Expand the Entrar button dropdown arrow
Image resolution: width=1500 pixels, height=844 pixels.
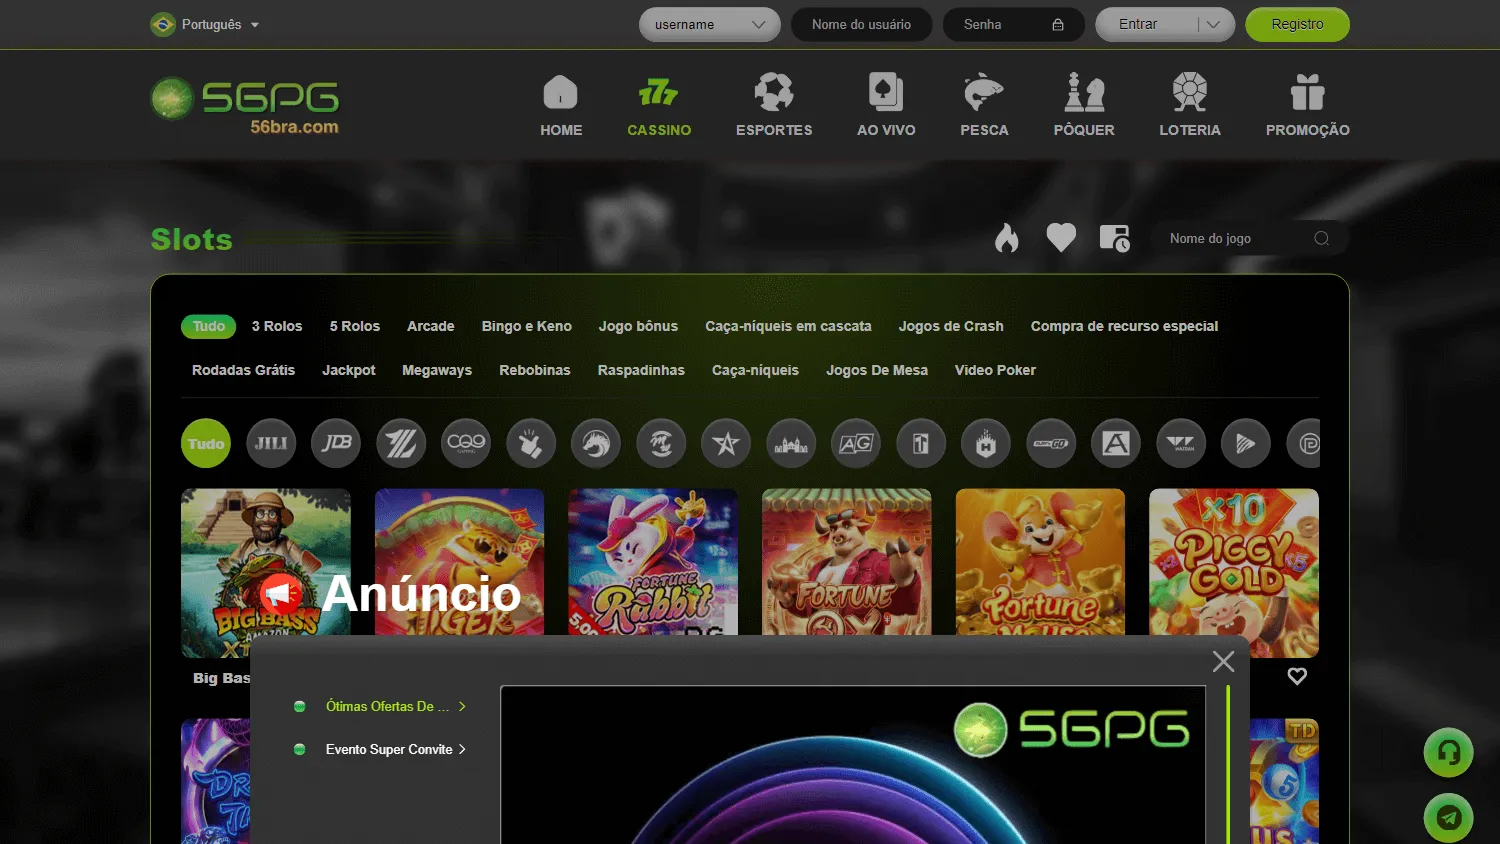[1213, 25]
